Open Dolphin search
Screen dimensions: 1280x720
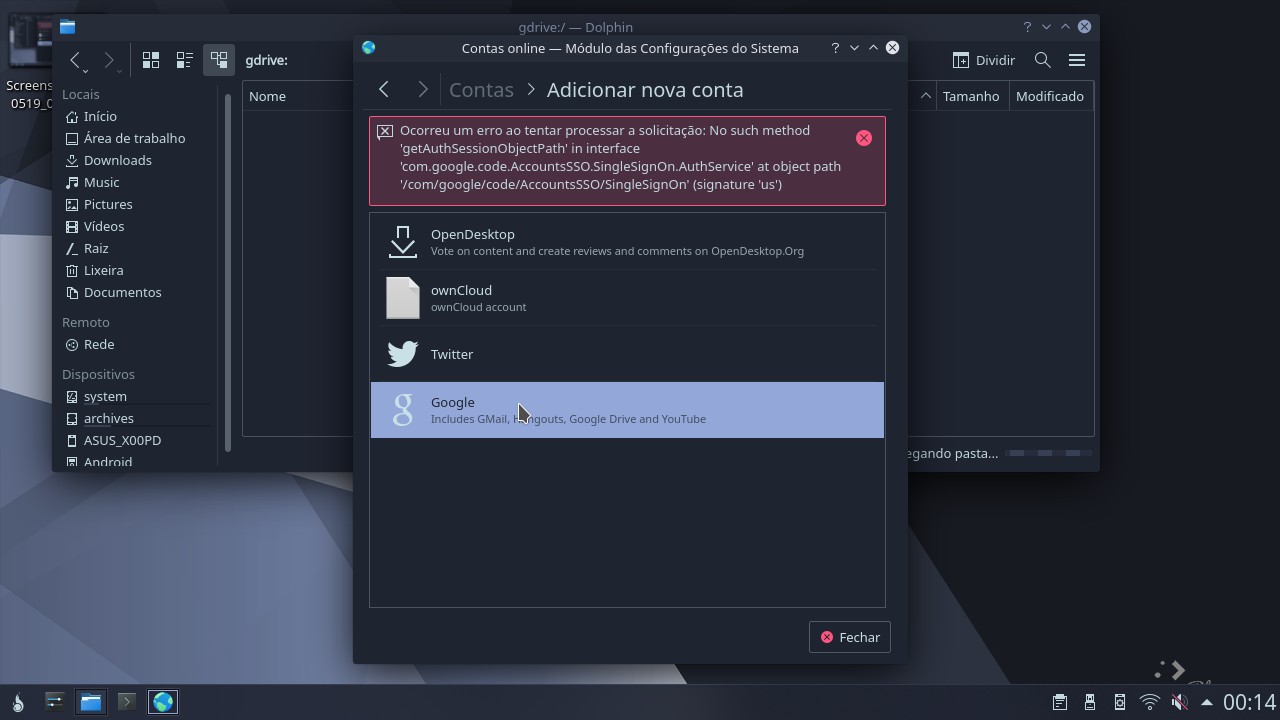coord(1042,60)
